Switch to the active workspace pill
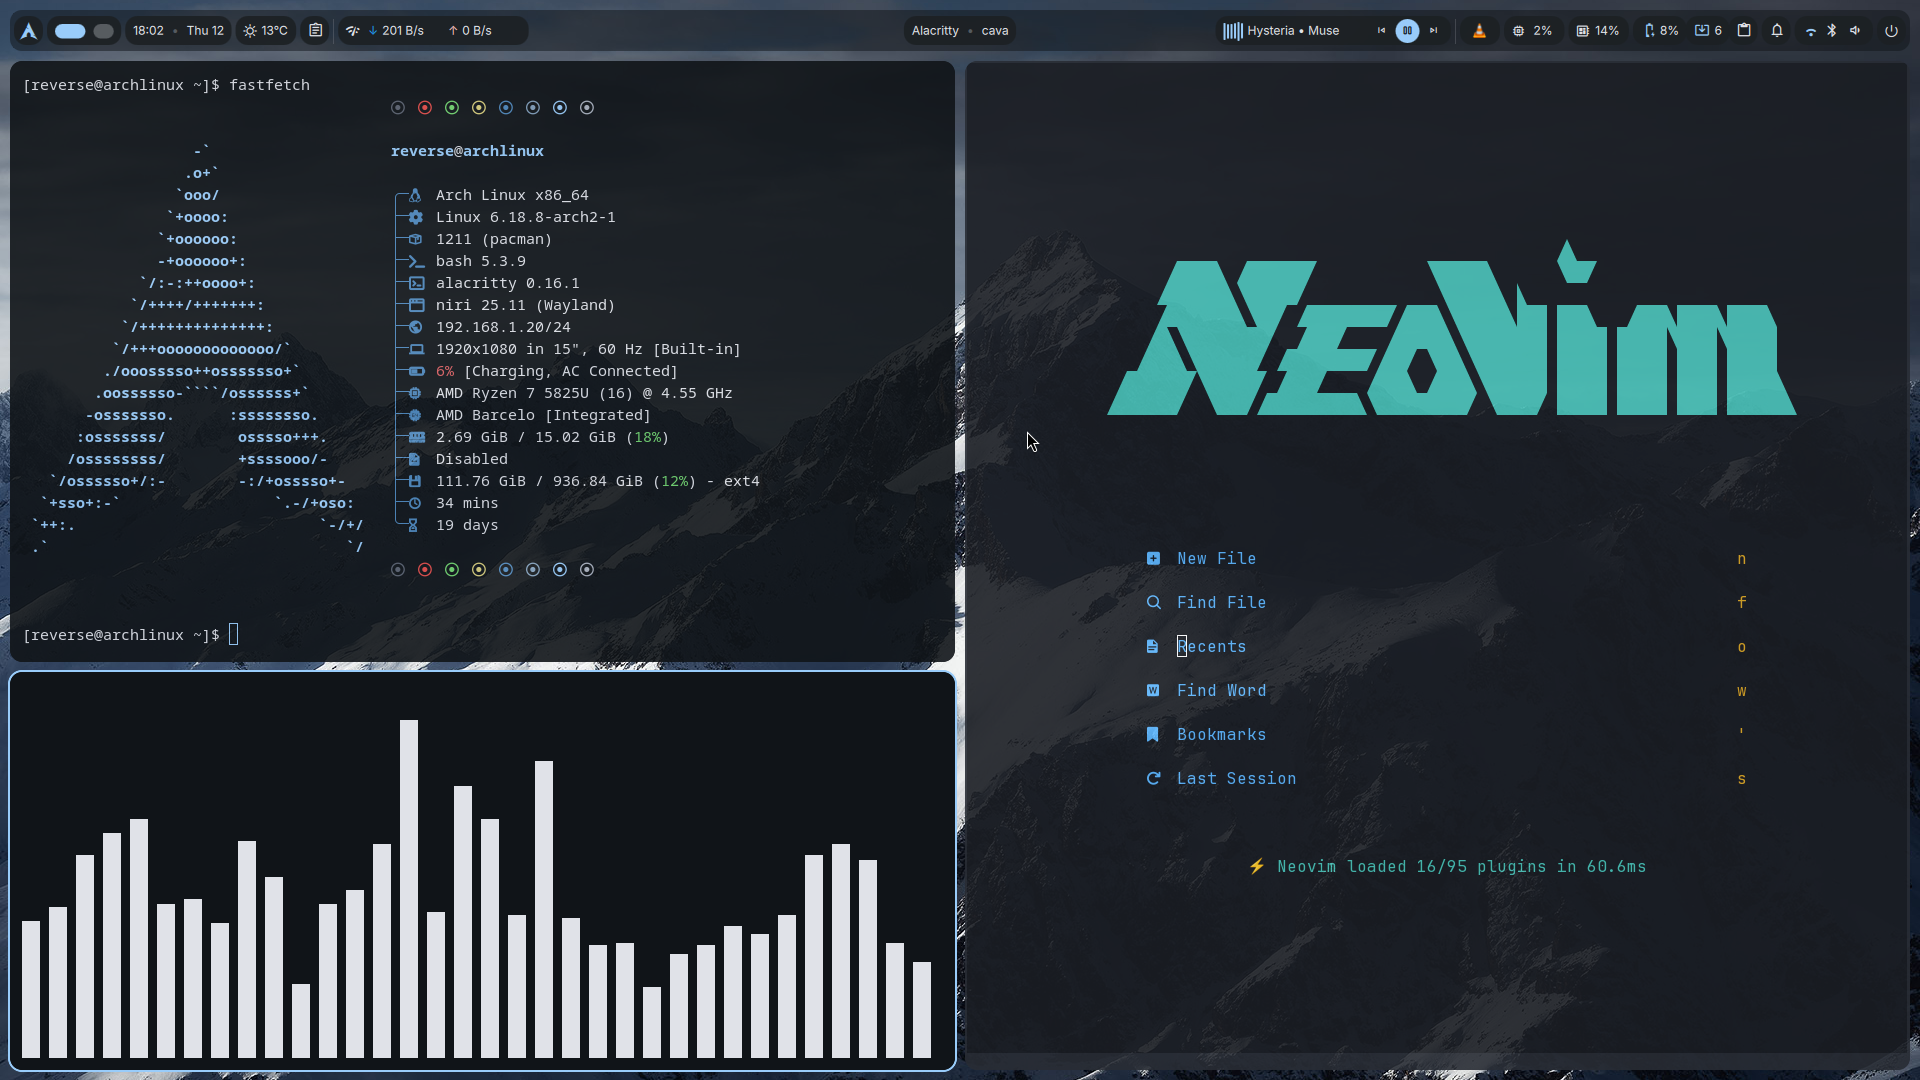 (70, 31)
